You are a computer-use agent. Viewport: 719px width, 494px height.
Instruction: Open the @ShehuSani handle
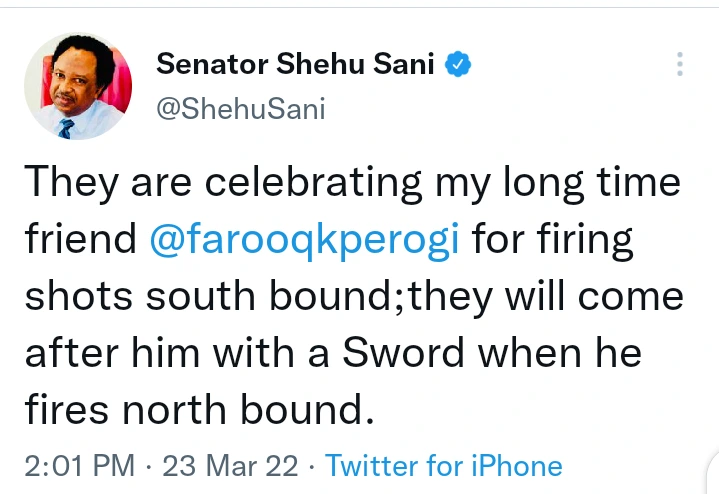(240, 109)
